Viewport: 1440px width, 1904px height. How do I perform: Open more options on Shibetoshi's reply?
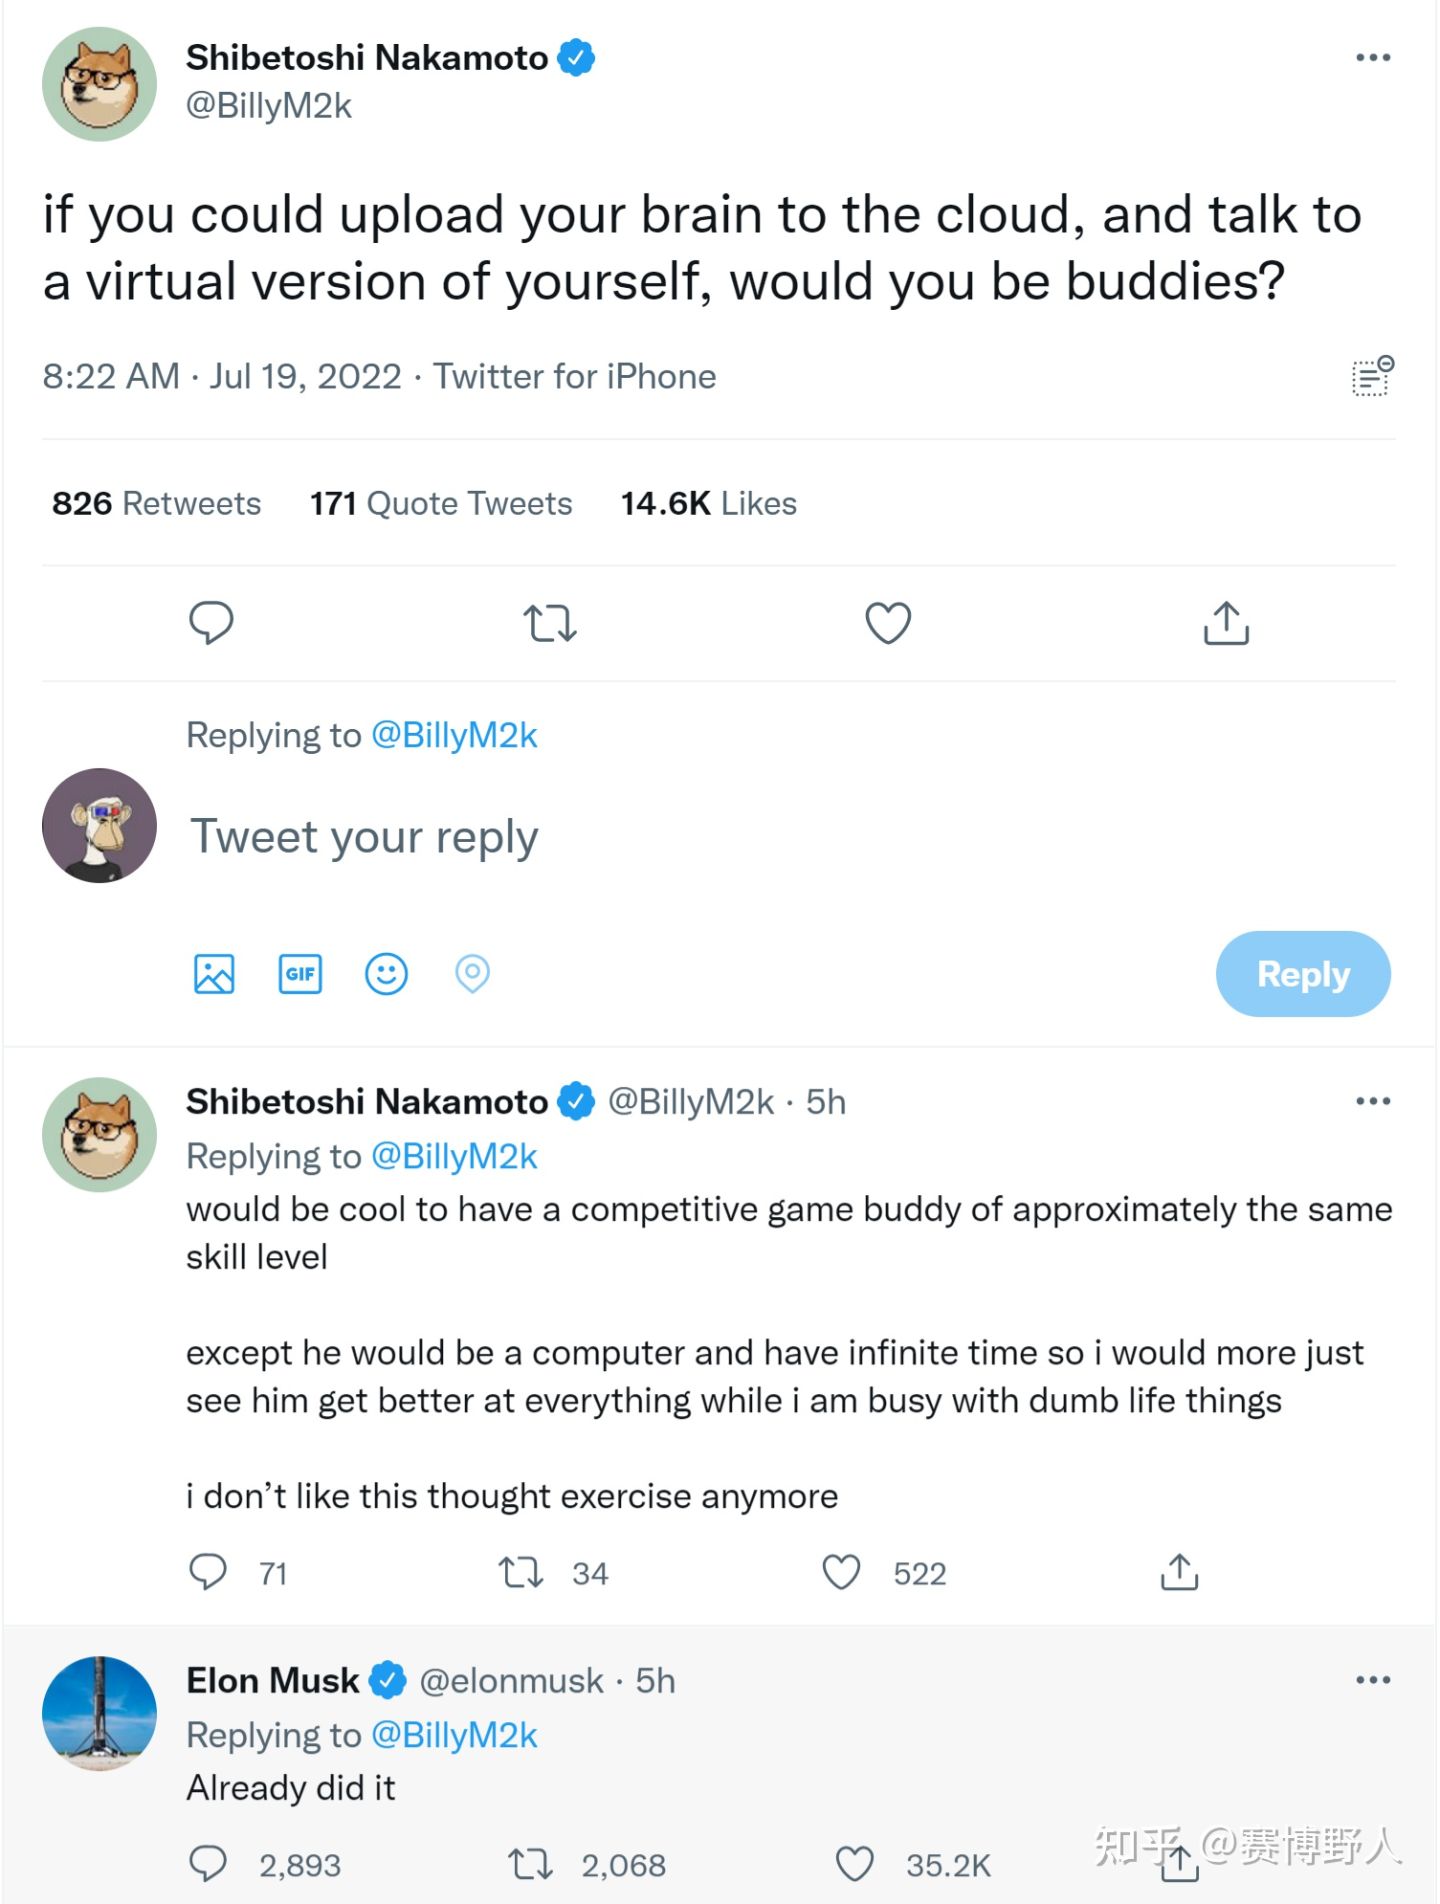(x=1372, y=1101)
